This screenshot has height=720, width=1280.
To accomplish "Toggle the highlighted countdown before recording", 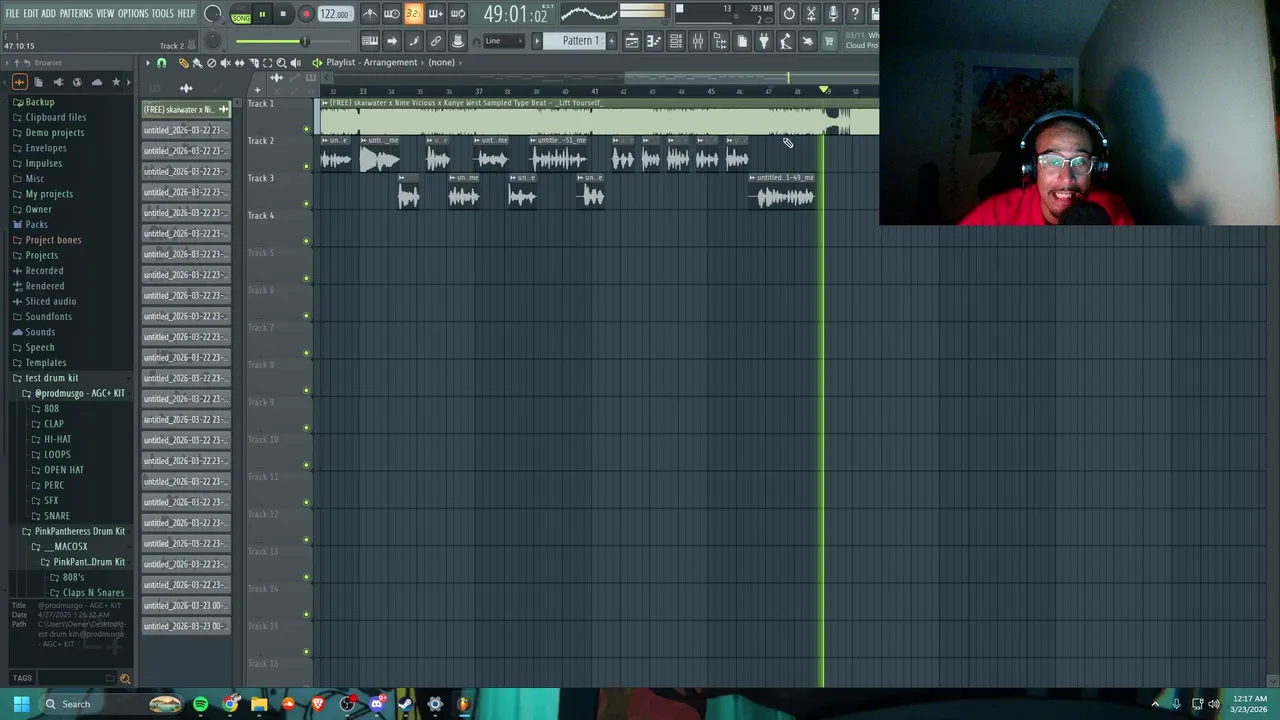I will click(x=413, y=14).
